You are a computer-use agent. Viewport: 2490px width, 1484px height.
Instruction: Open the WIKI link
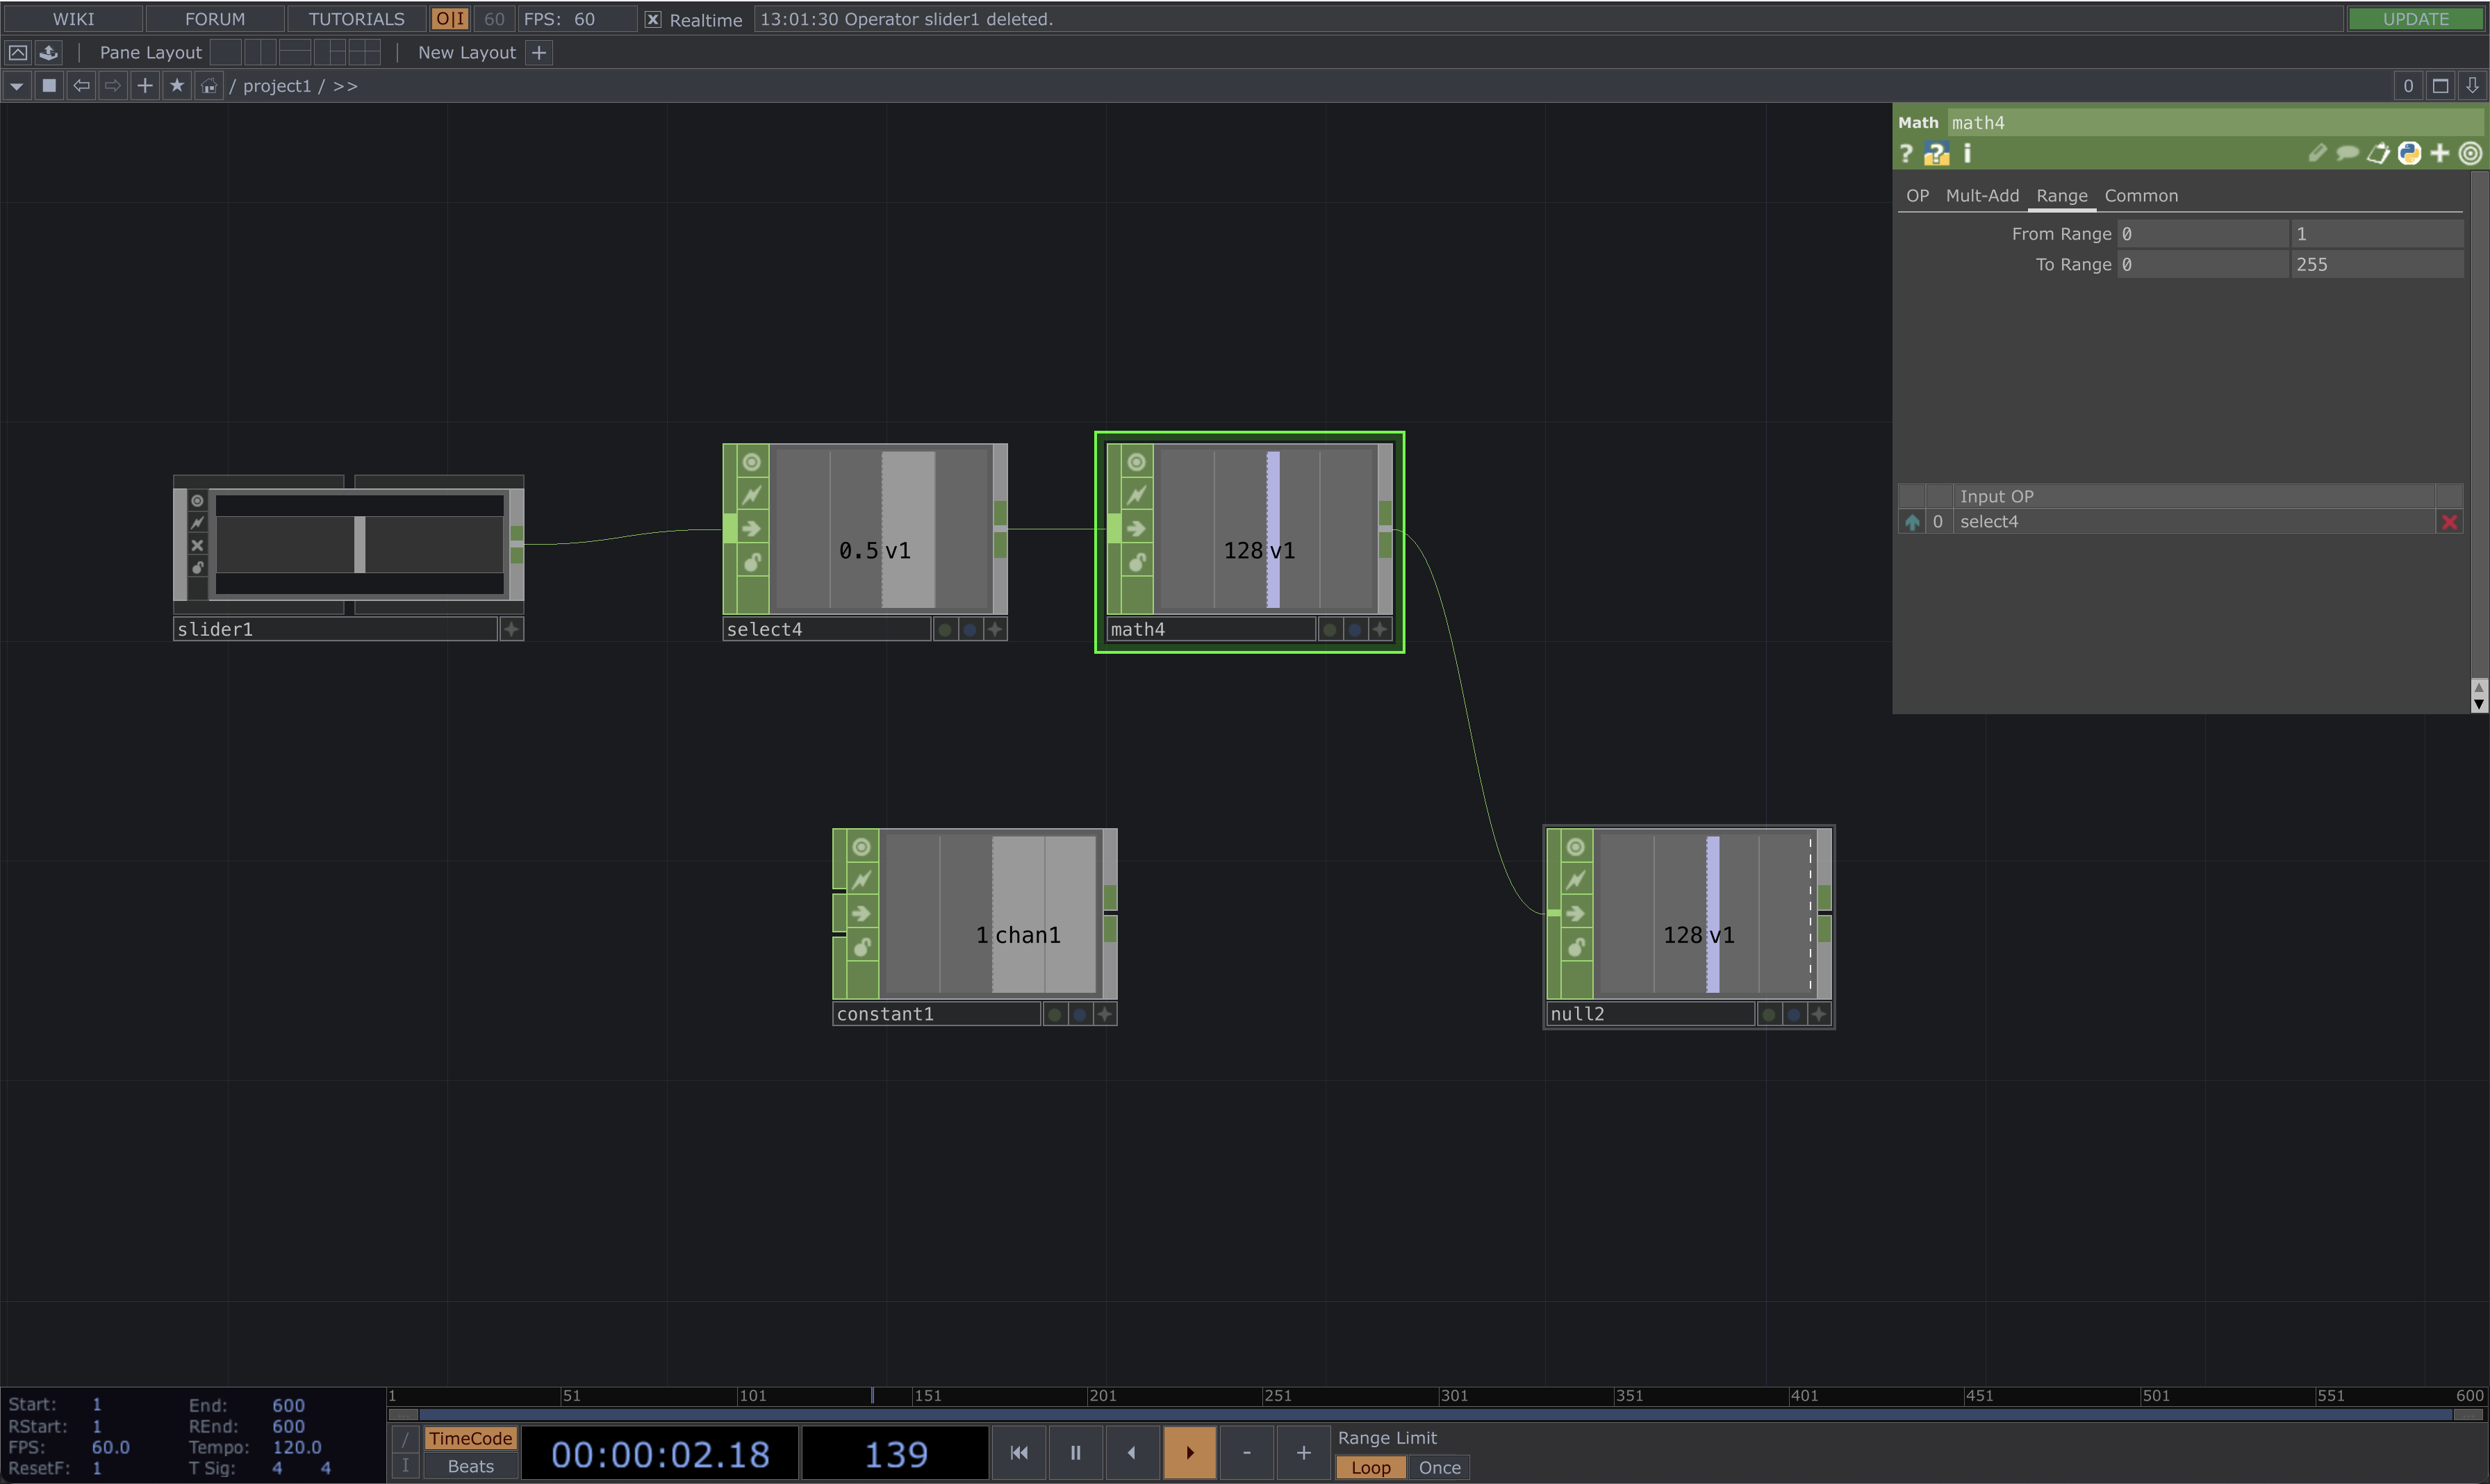[74, 19]
